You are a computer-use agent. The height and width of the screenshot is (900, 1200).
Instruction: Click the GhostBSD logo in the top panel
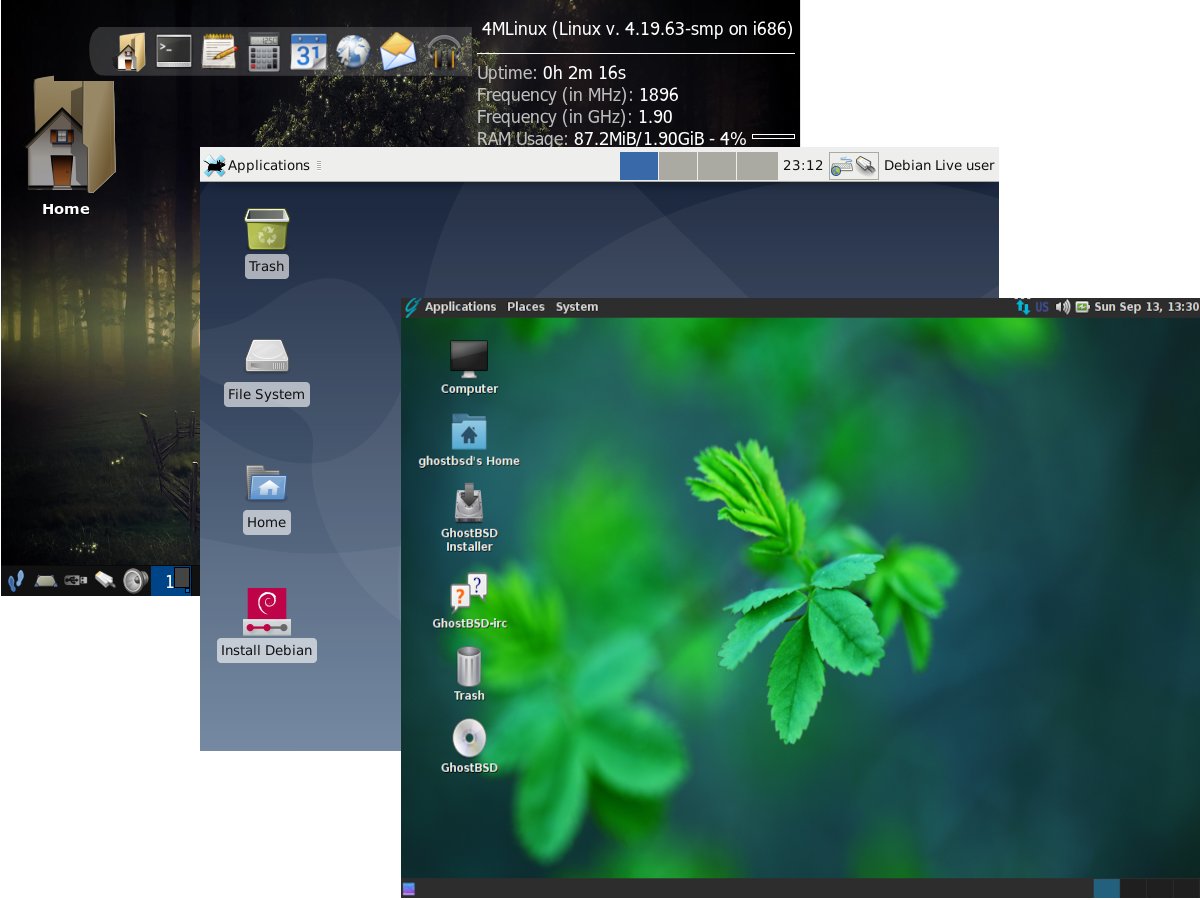[x=411, y=307]
